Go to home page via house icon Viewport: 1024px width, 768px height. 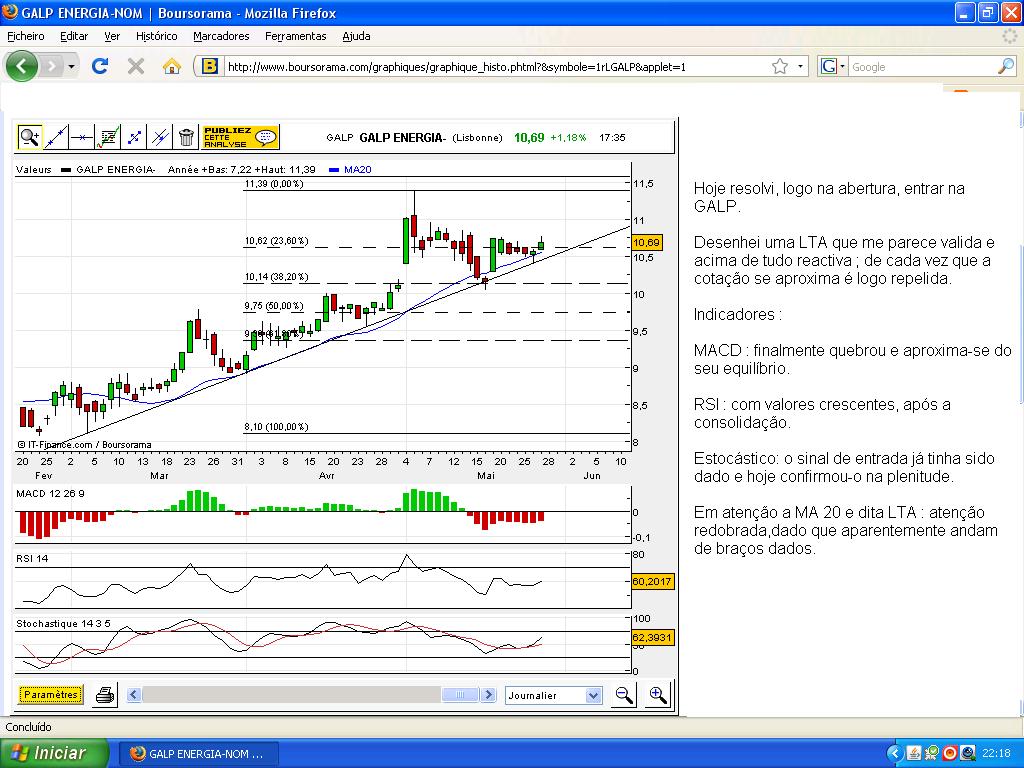pyautogui.click(x=172, y=66)
